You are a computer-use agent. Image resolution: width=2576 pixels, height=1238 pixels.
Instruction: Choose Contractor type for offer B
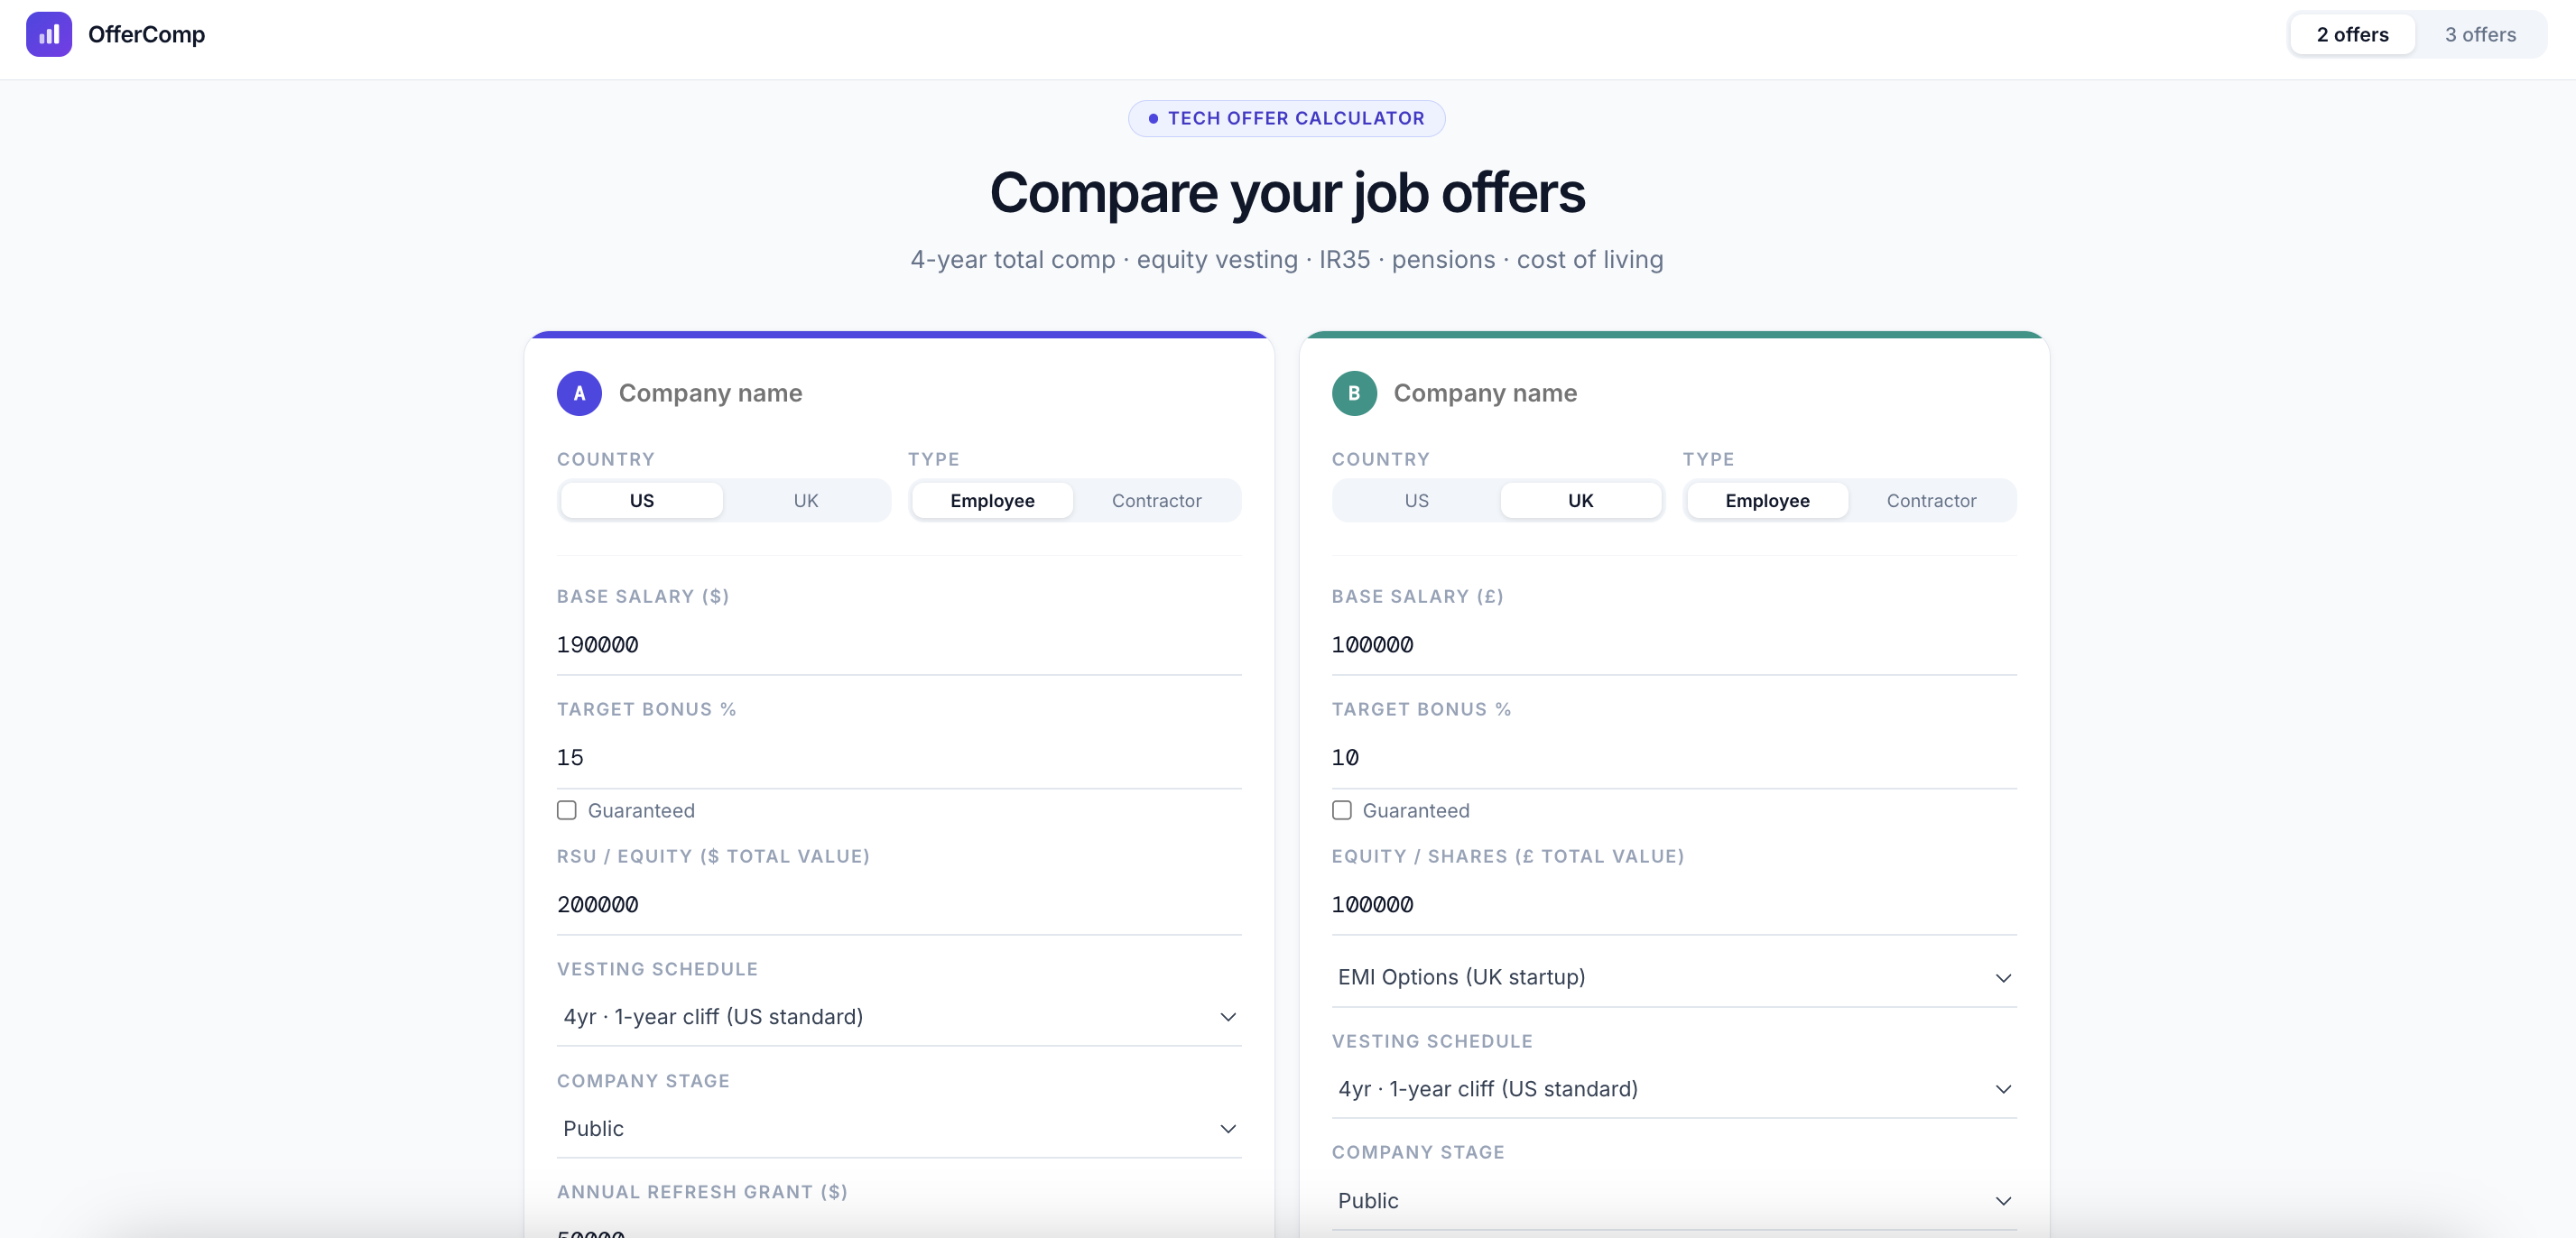pos(1931,500)
